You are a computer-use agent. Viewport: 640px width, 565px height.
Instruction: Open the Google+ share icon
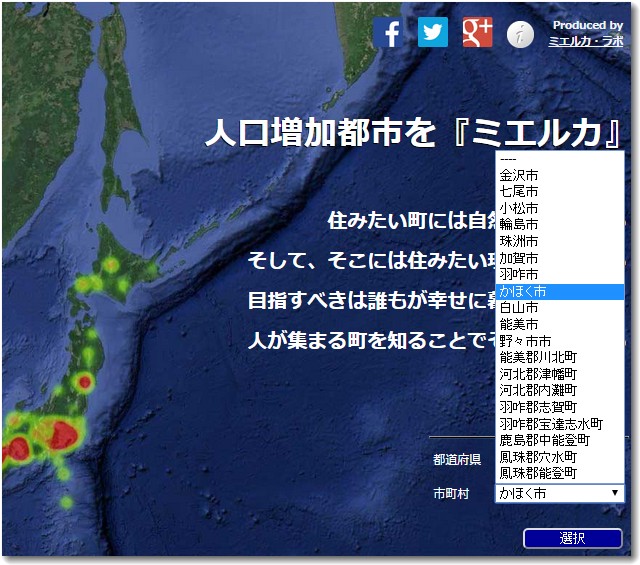click(477, 33)
